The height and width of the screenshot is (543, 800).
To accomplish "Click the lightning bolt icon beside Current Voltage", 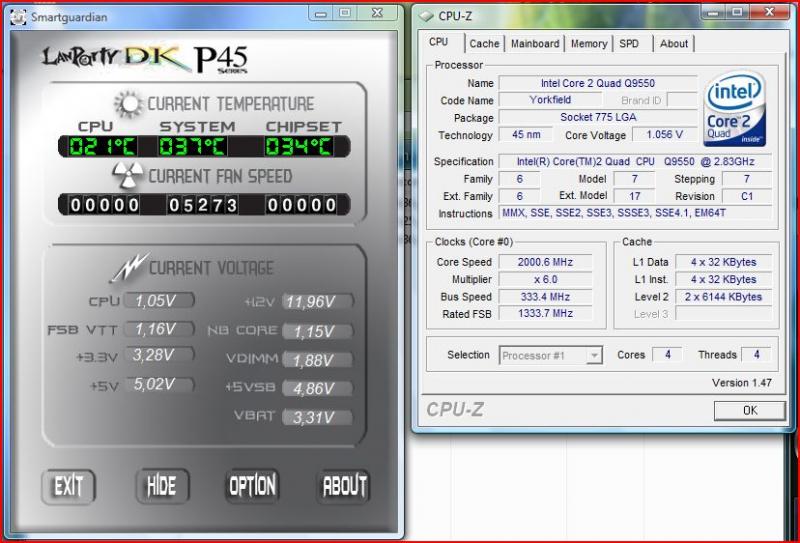I will (129, 267).
